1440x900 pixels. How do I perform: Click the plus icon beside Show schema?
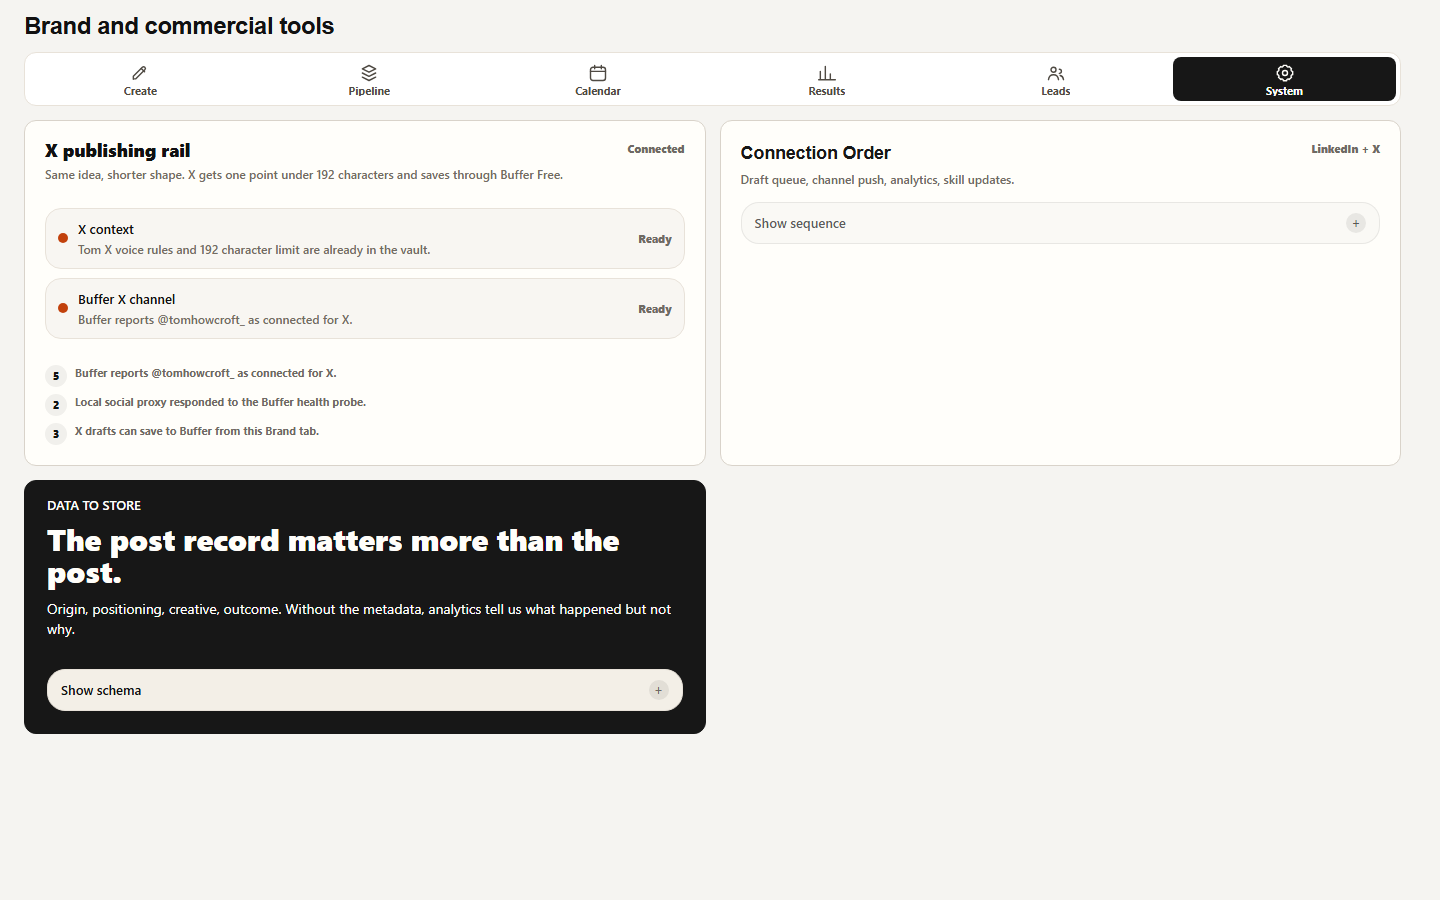[659, 690]
